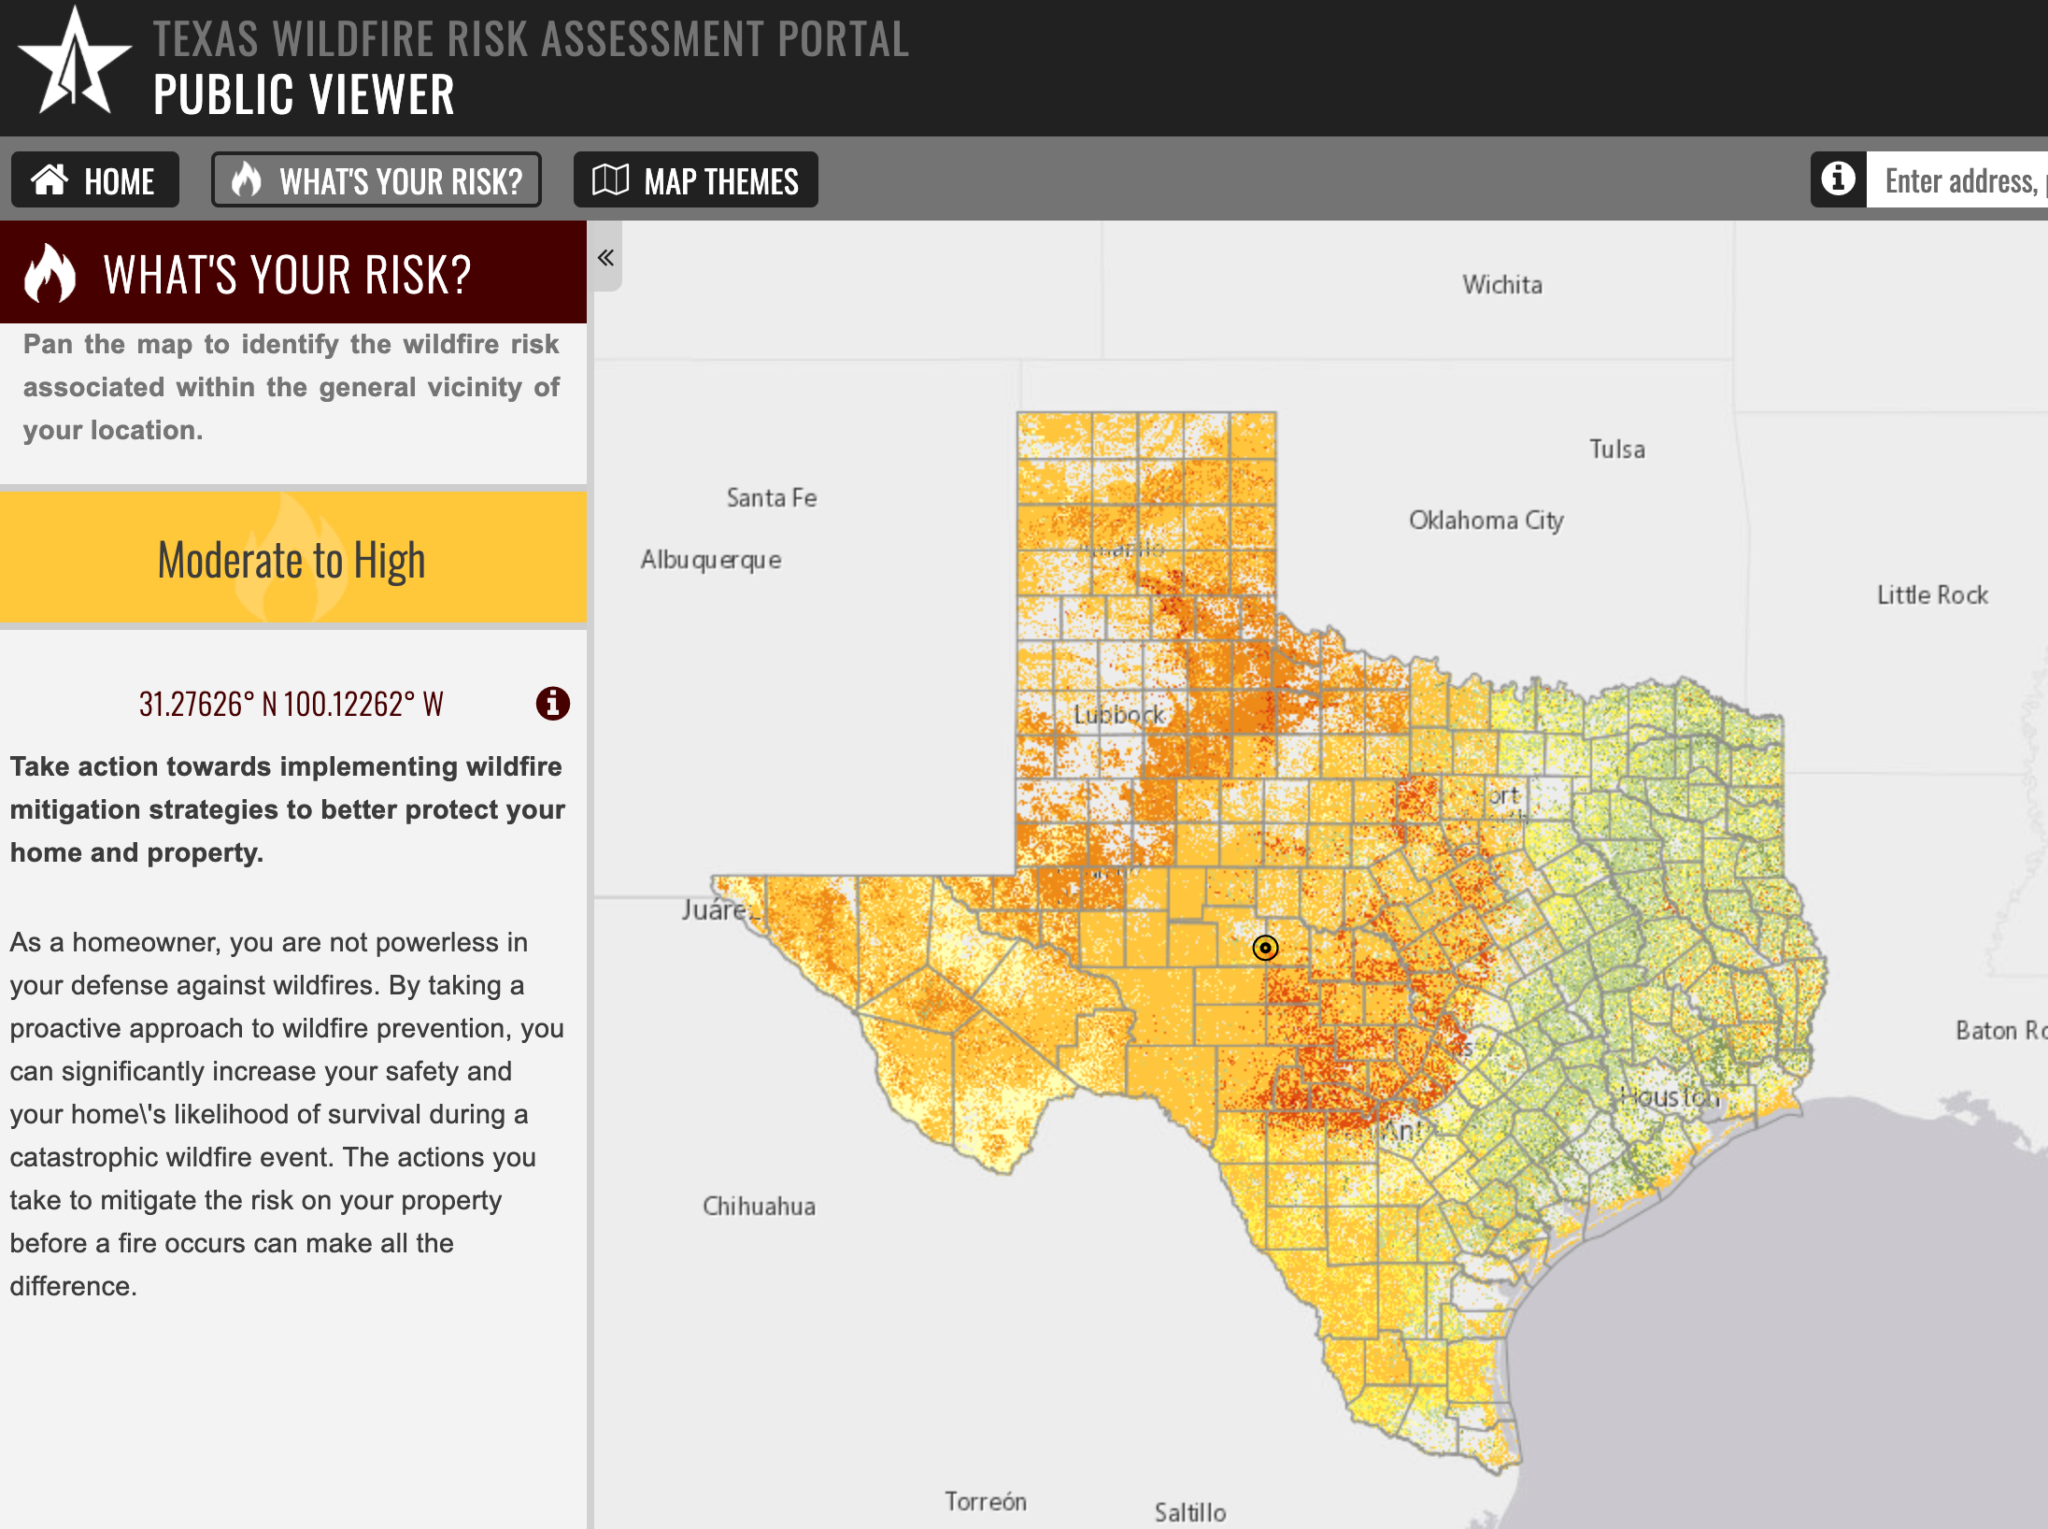Open the What's Your Risk panel header
The height and width of the screenshot is (1529, 2048).
click(x=288, y=271)
